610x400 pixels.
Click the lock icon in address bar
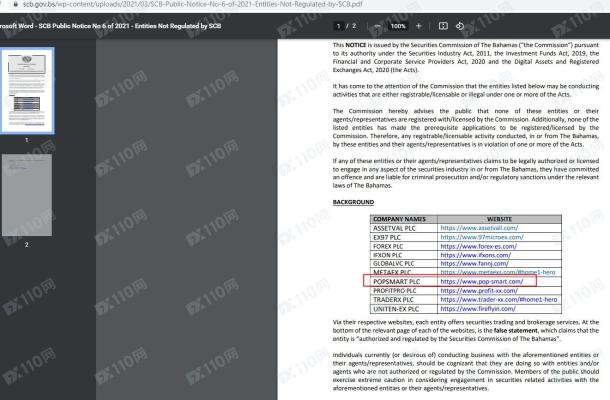point(16,4)
